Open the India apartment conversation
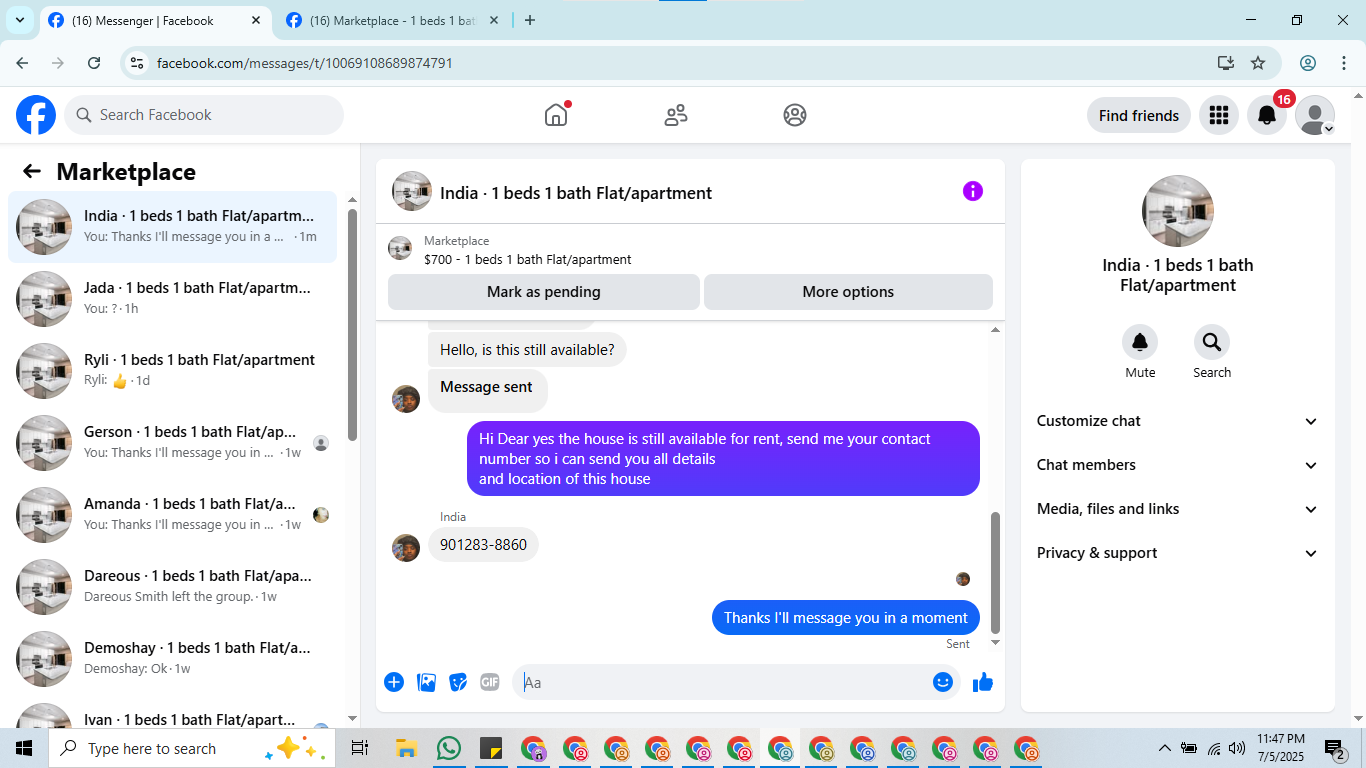1366x768 pixels. tap(172, 227)
